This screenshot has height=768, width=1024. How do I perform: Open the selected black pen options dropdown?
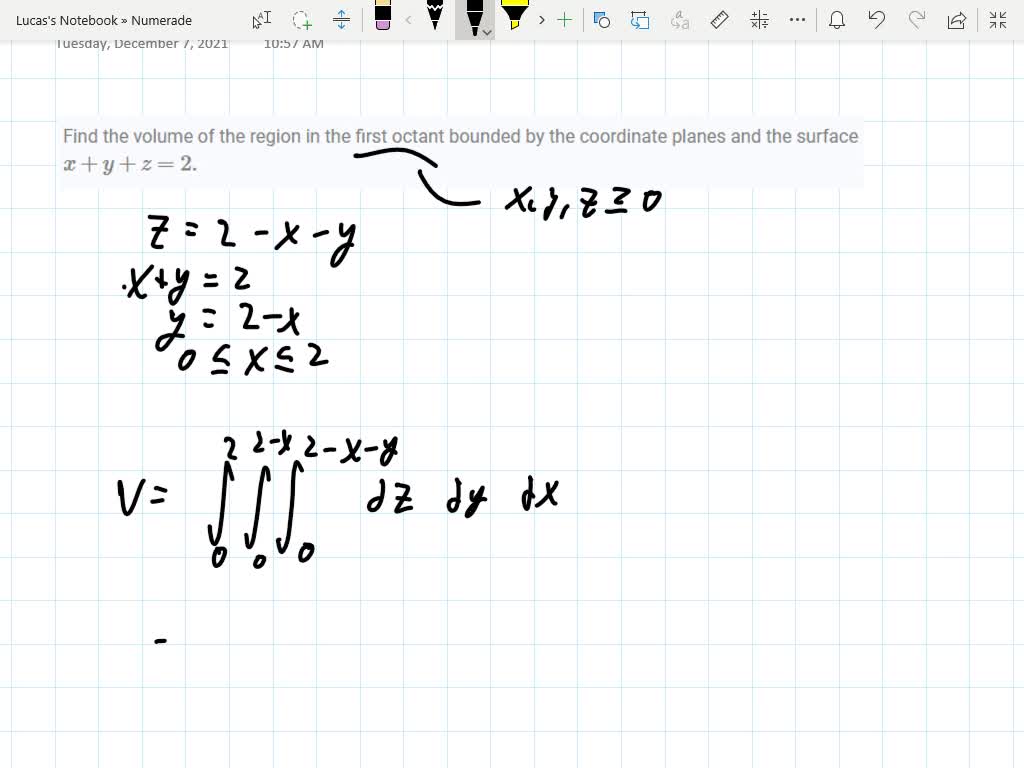(x=487, y=32)
